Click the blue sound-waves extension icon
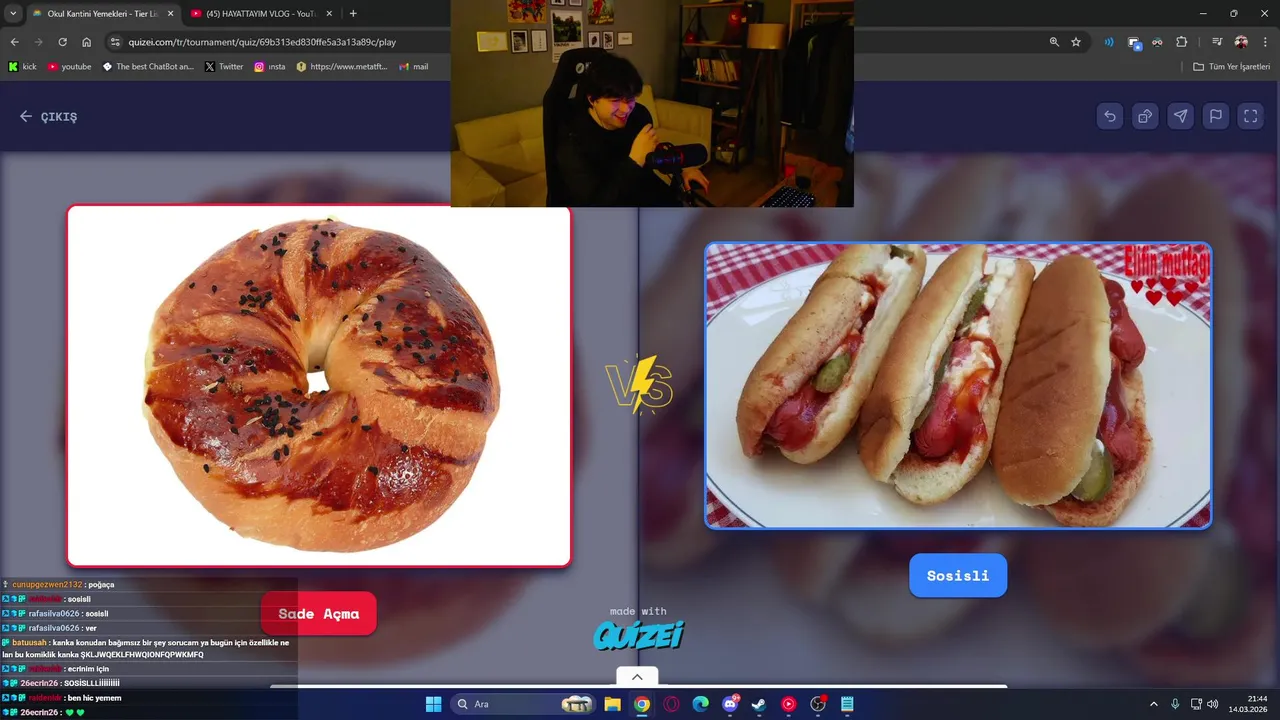 [1109, 42]
